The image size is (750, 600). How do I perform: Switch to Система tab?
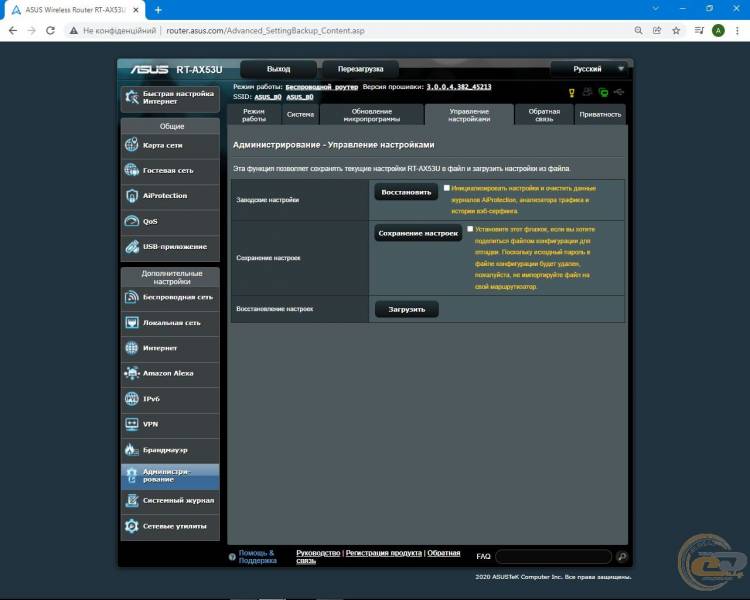pyautogui.click(x=300, y=115)
